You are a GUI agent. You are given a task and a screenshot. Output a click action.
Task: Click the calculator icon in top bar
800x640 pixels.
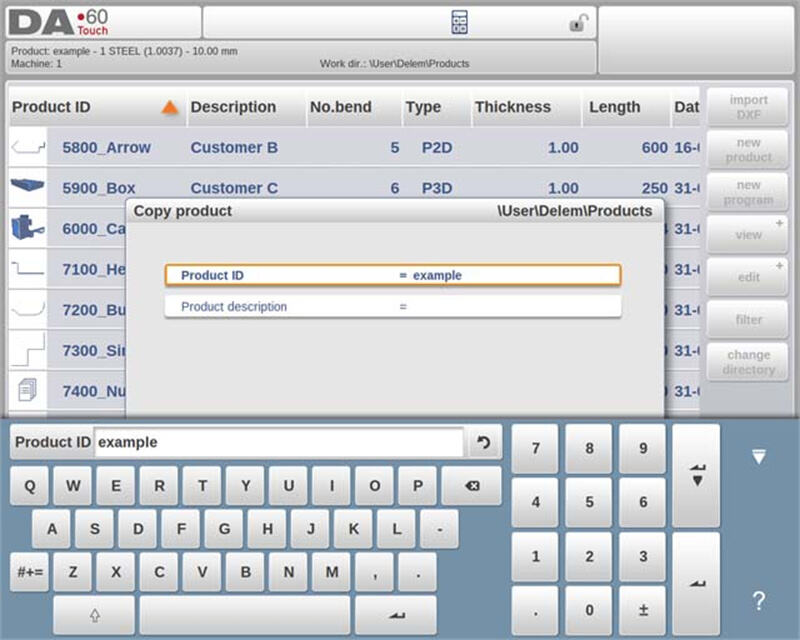(460, 22)
